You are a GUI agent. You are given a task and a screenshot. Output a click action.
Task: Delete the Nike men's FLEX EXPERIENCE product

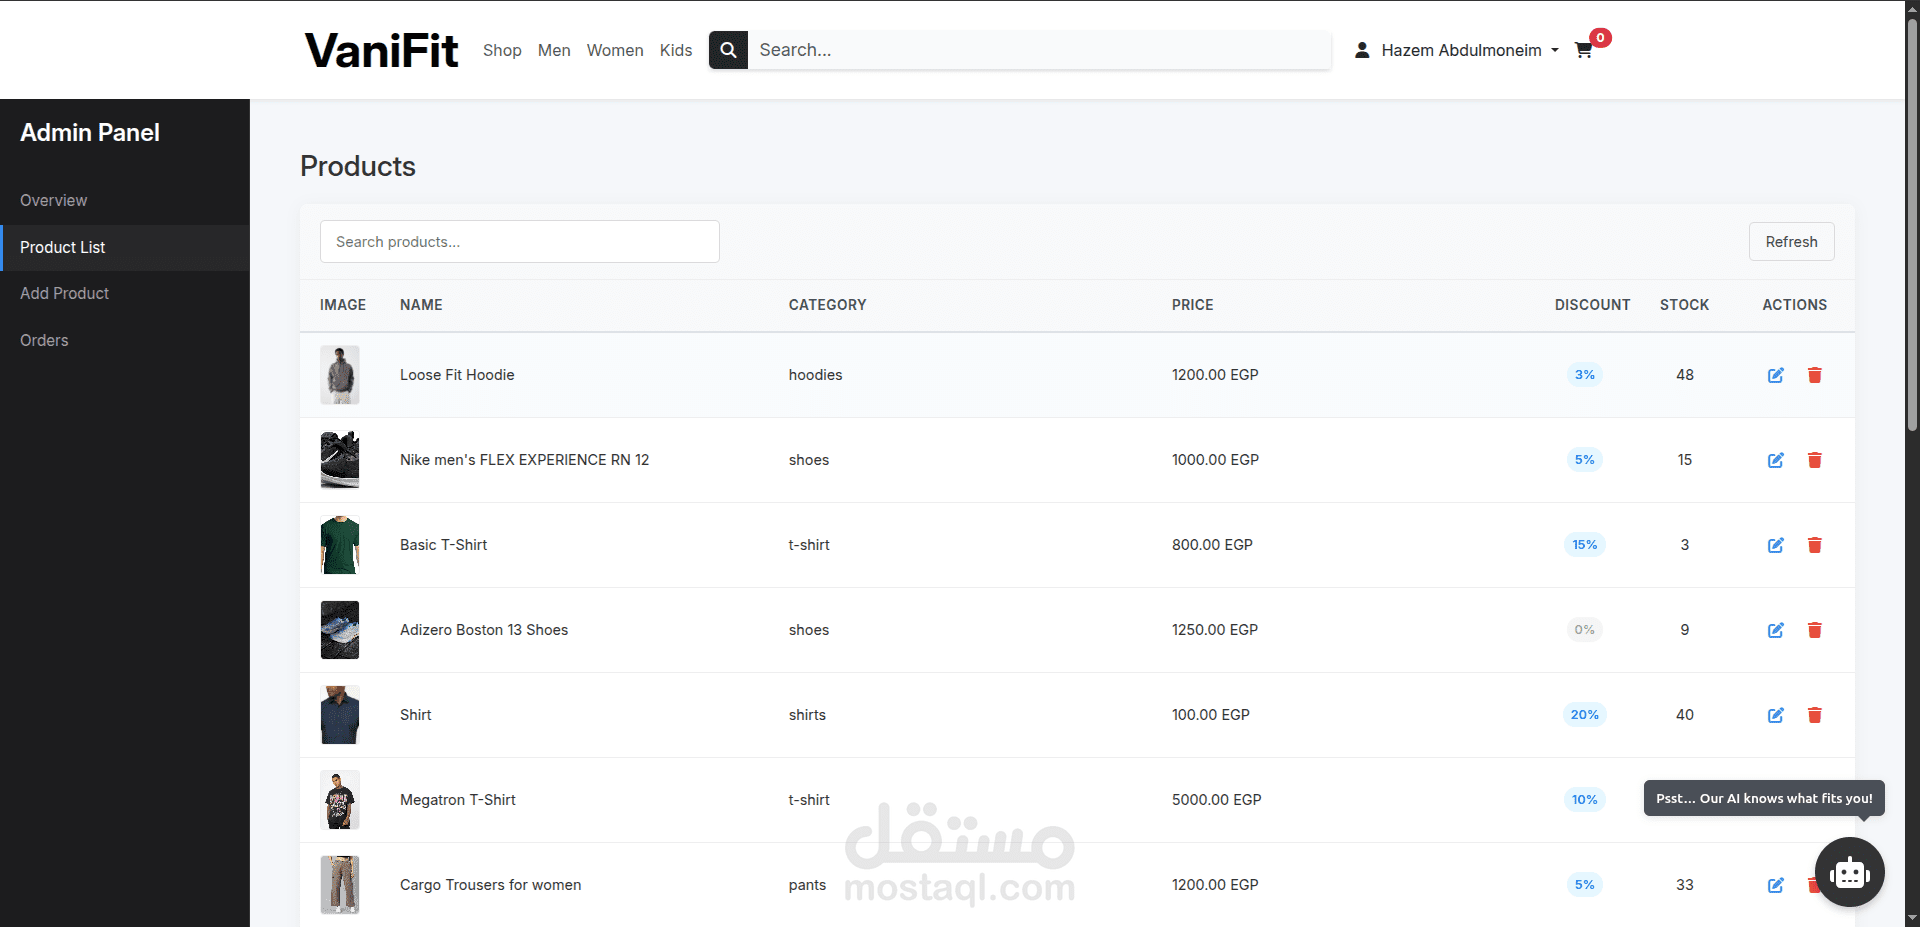click(1815, 460)
